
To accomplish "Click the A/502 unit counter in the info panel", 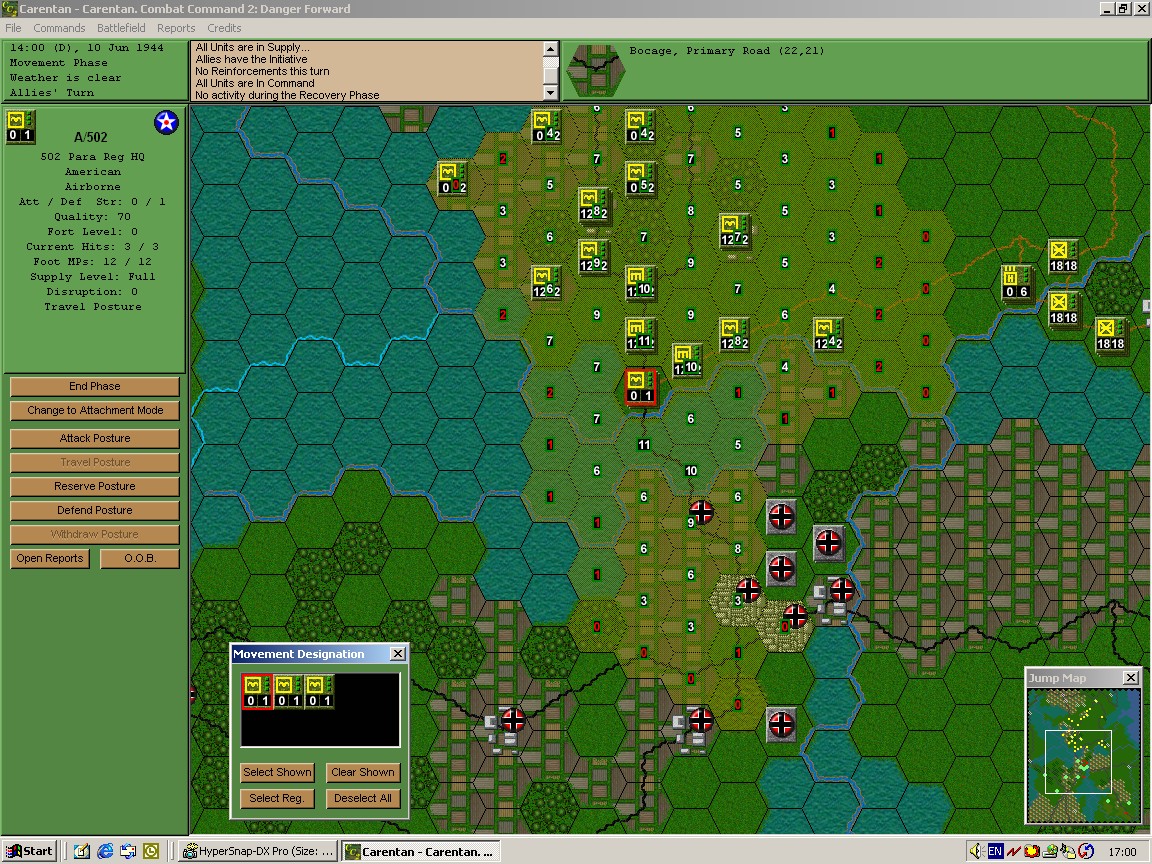I will point(21,126).
